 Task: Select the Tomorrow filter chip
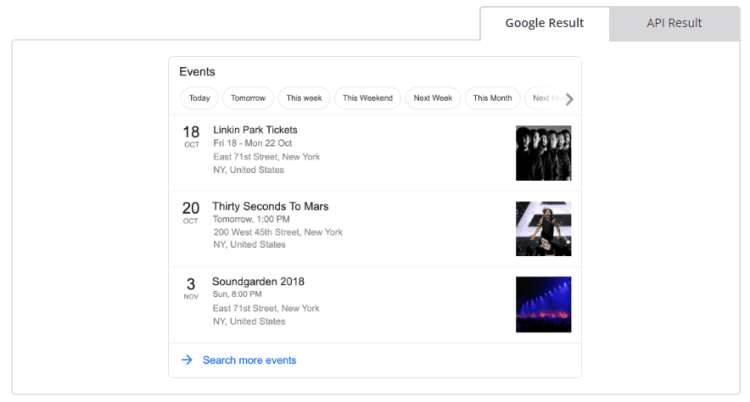(x=248, y=98)
